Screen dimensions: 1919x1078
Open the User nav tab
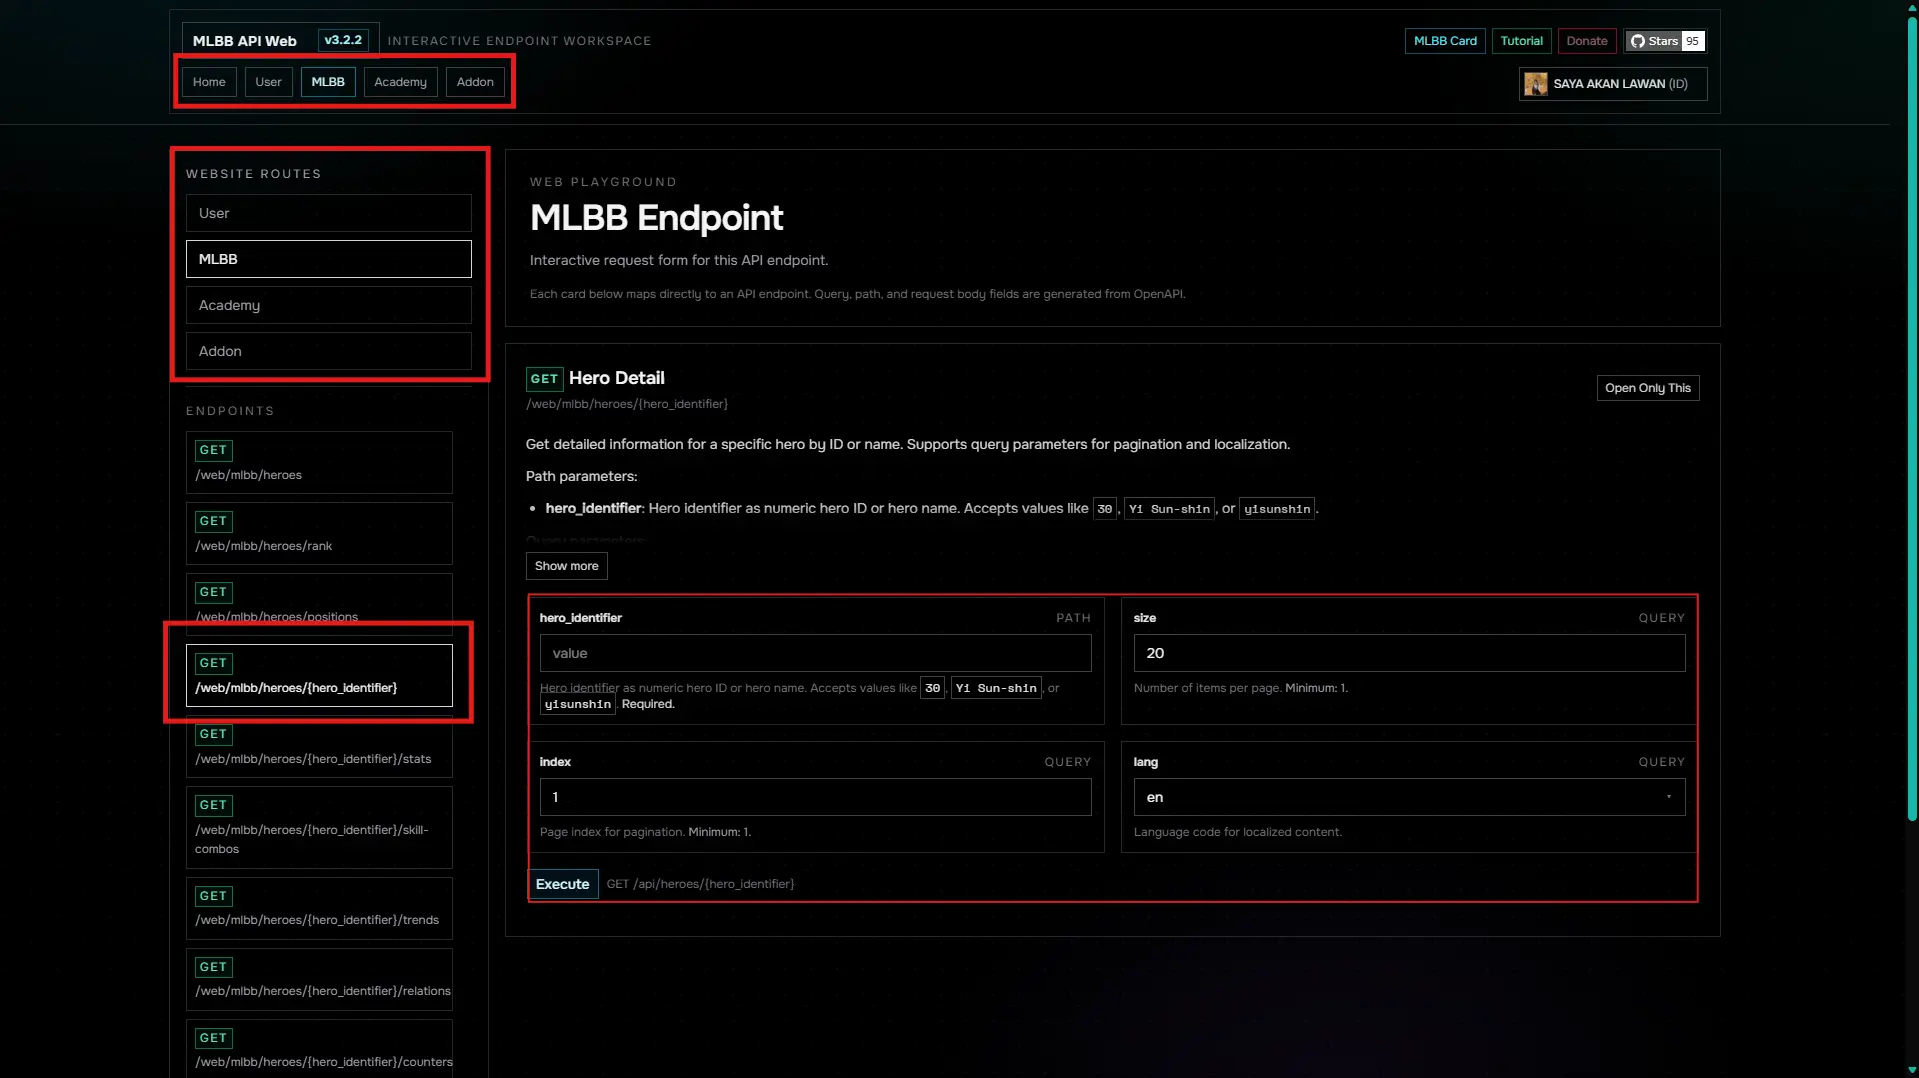coord(268,82)
